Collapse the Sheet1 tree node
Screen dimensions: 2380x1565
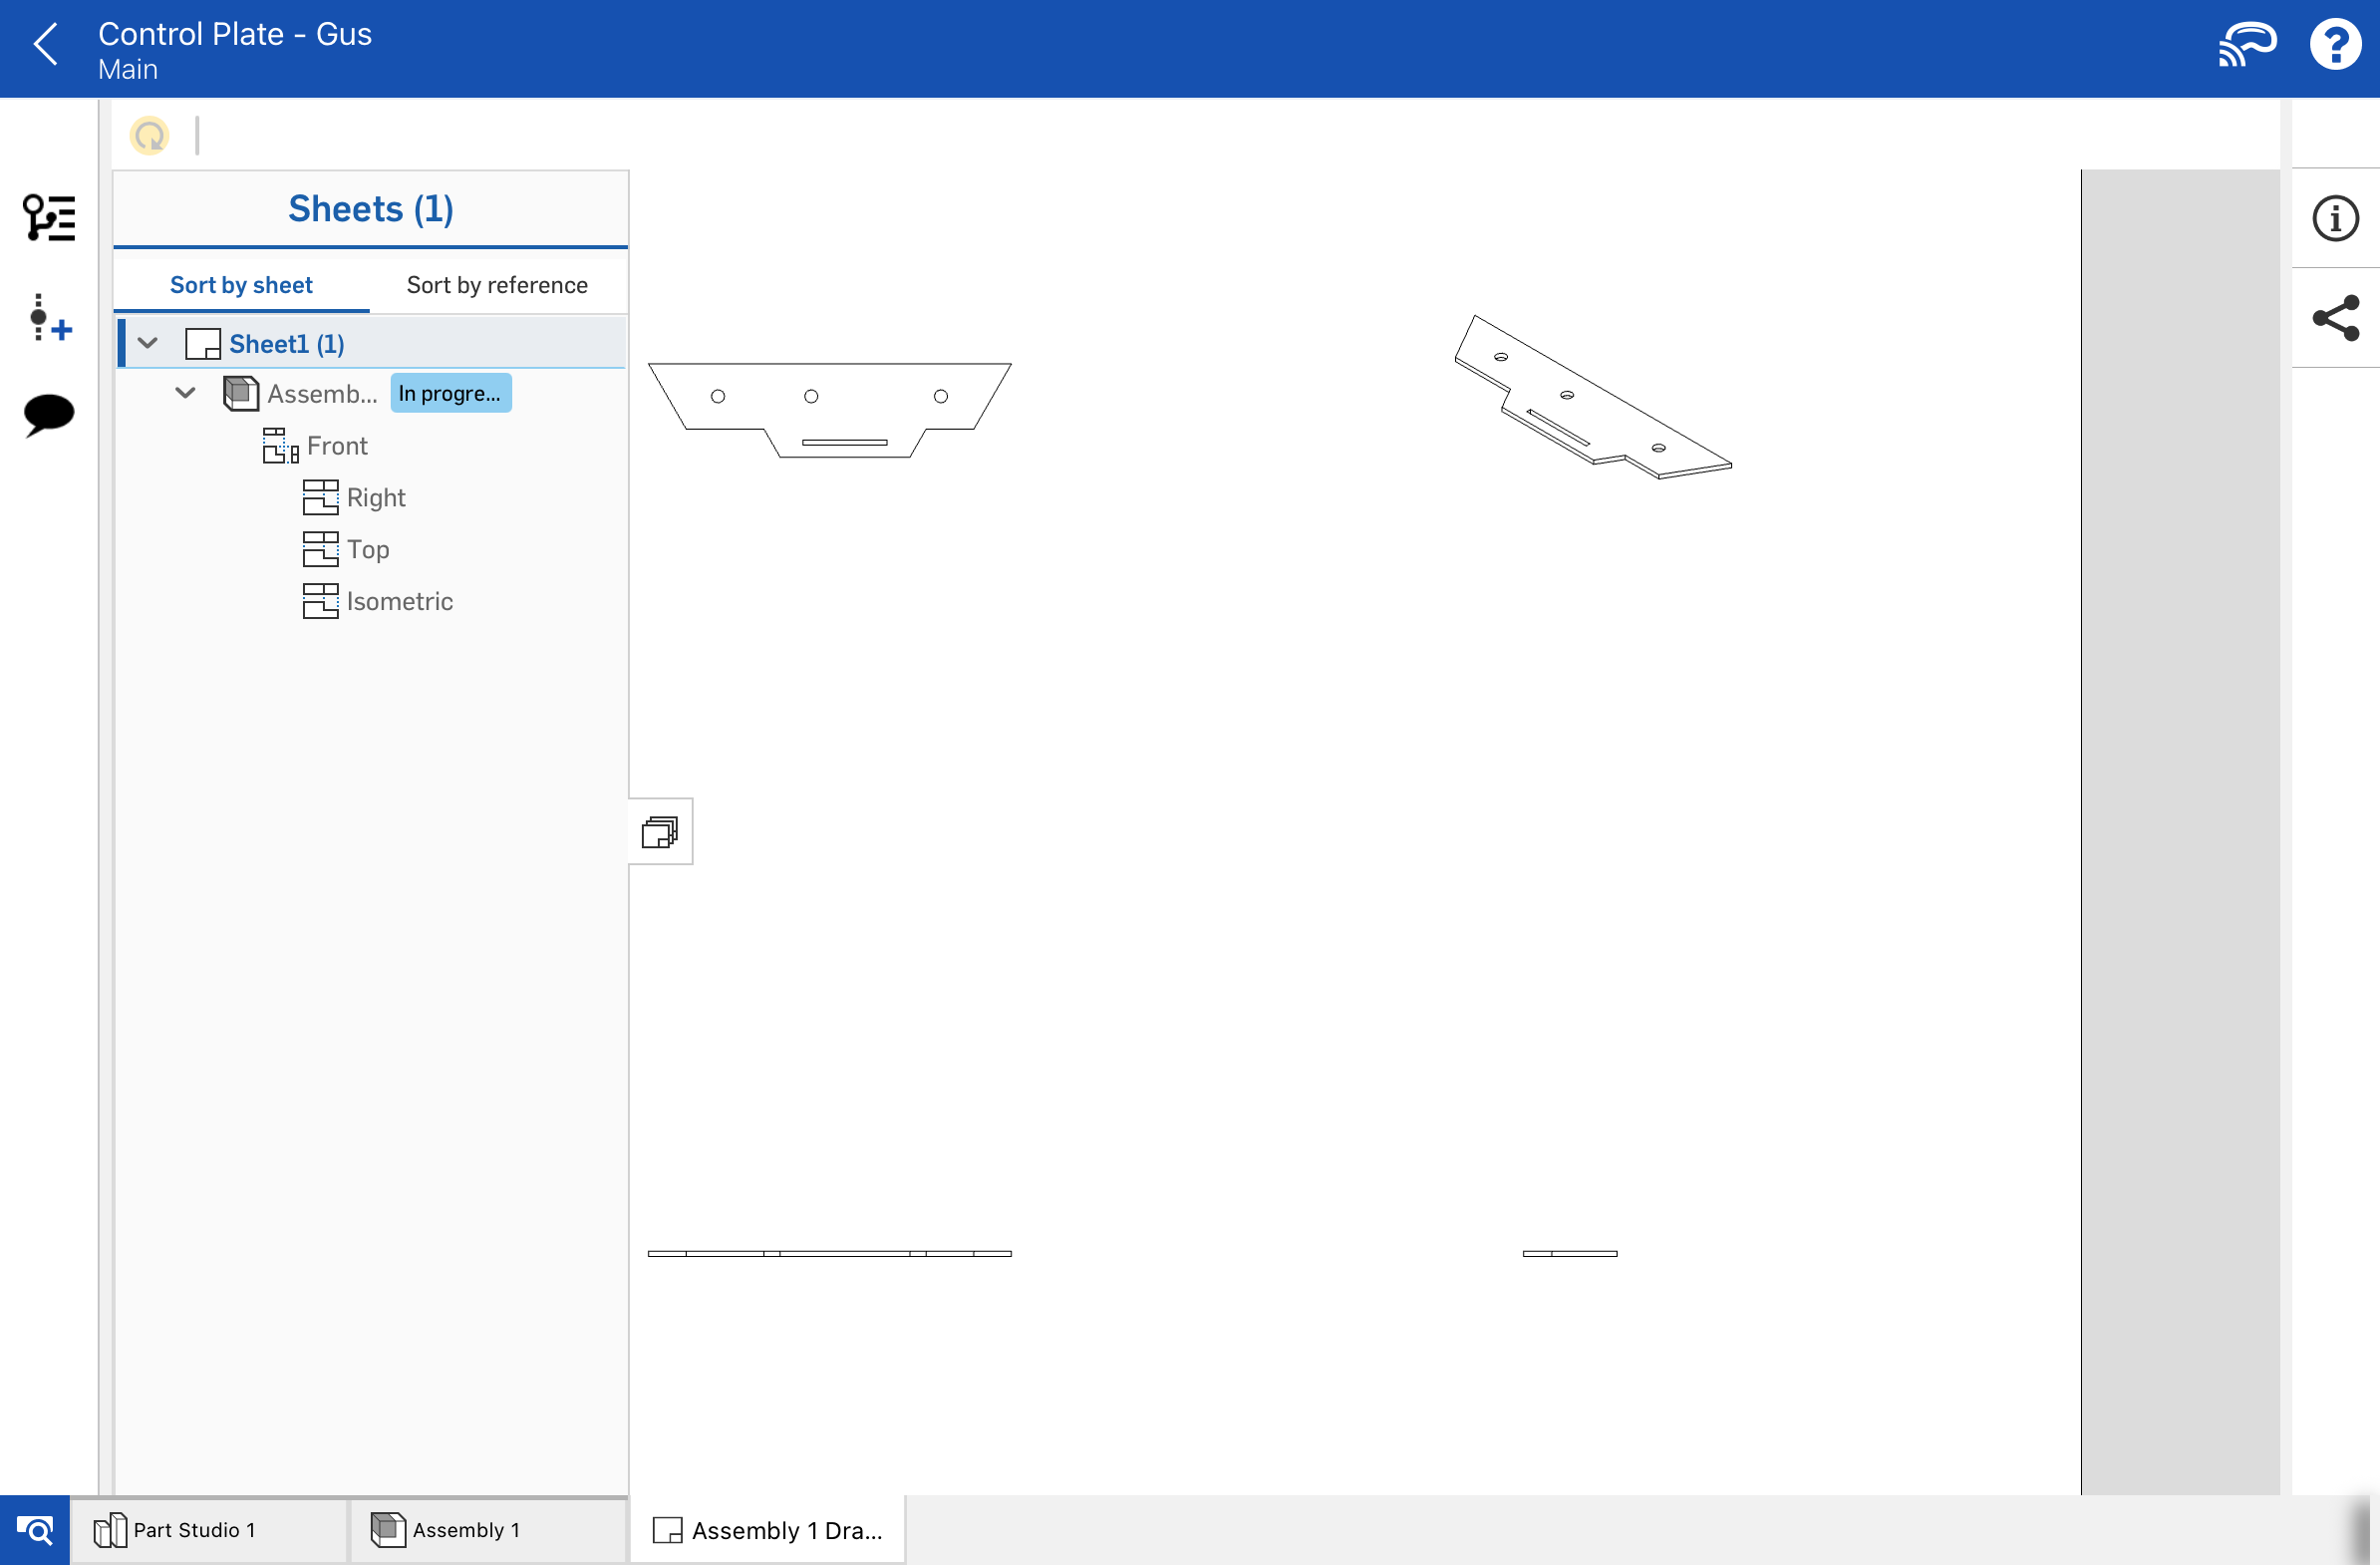point(148,344)
